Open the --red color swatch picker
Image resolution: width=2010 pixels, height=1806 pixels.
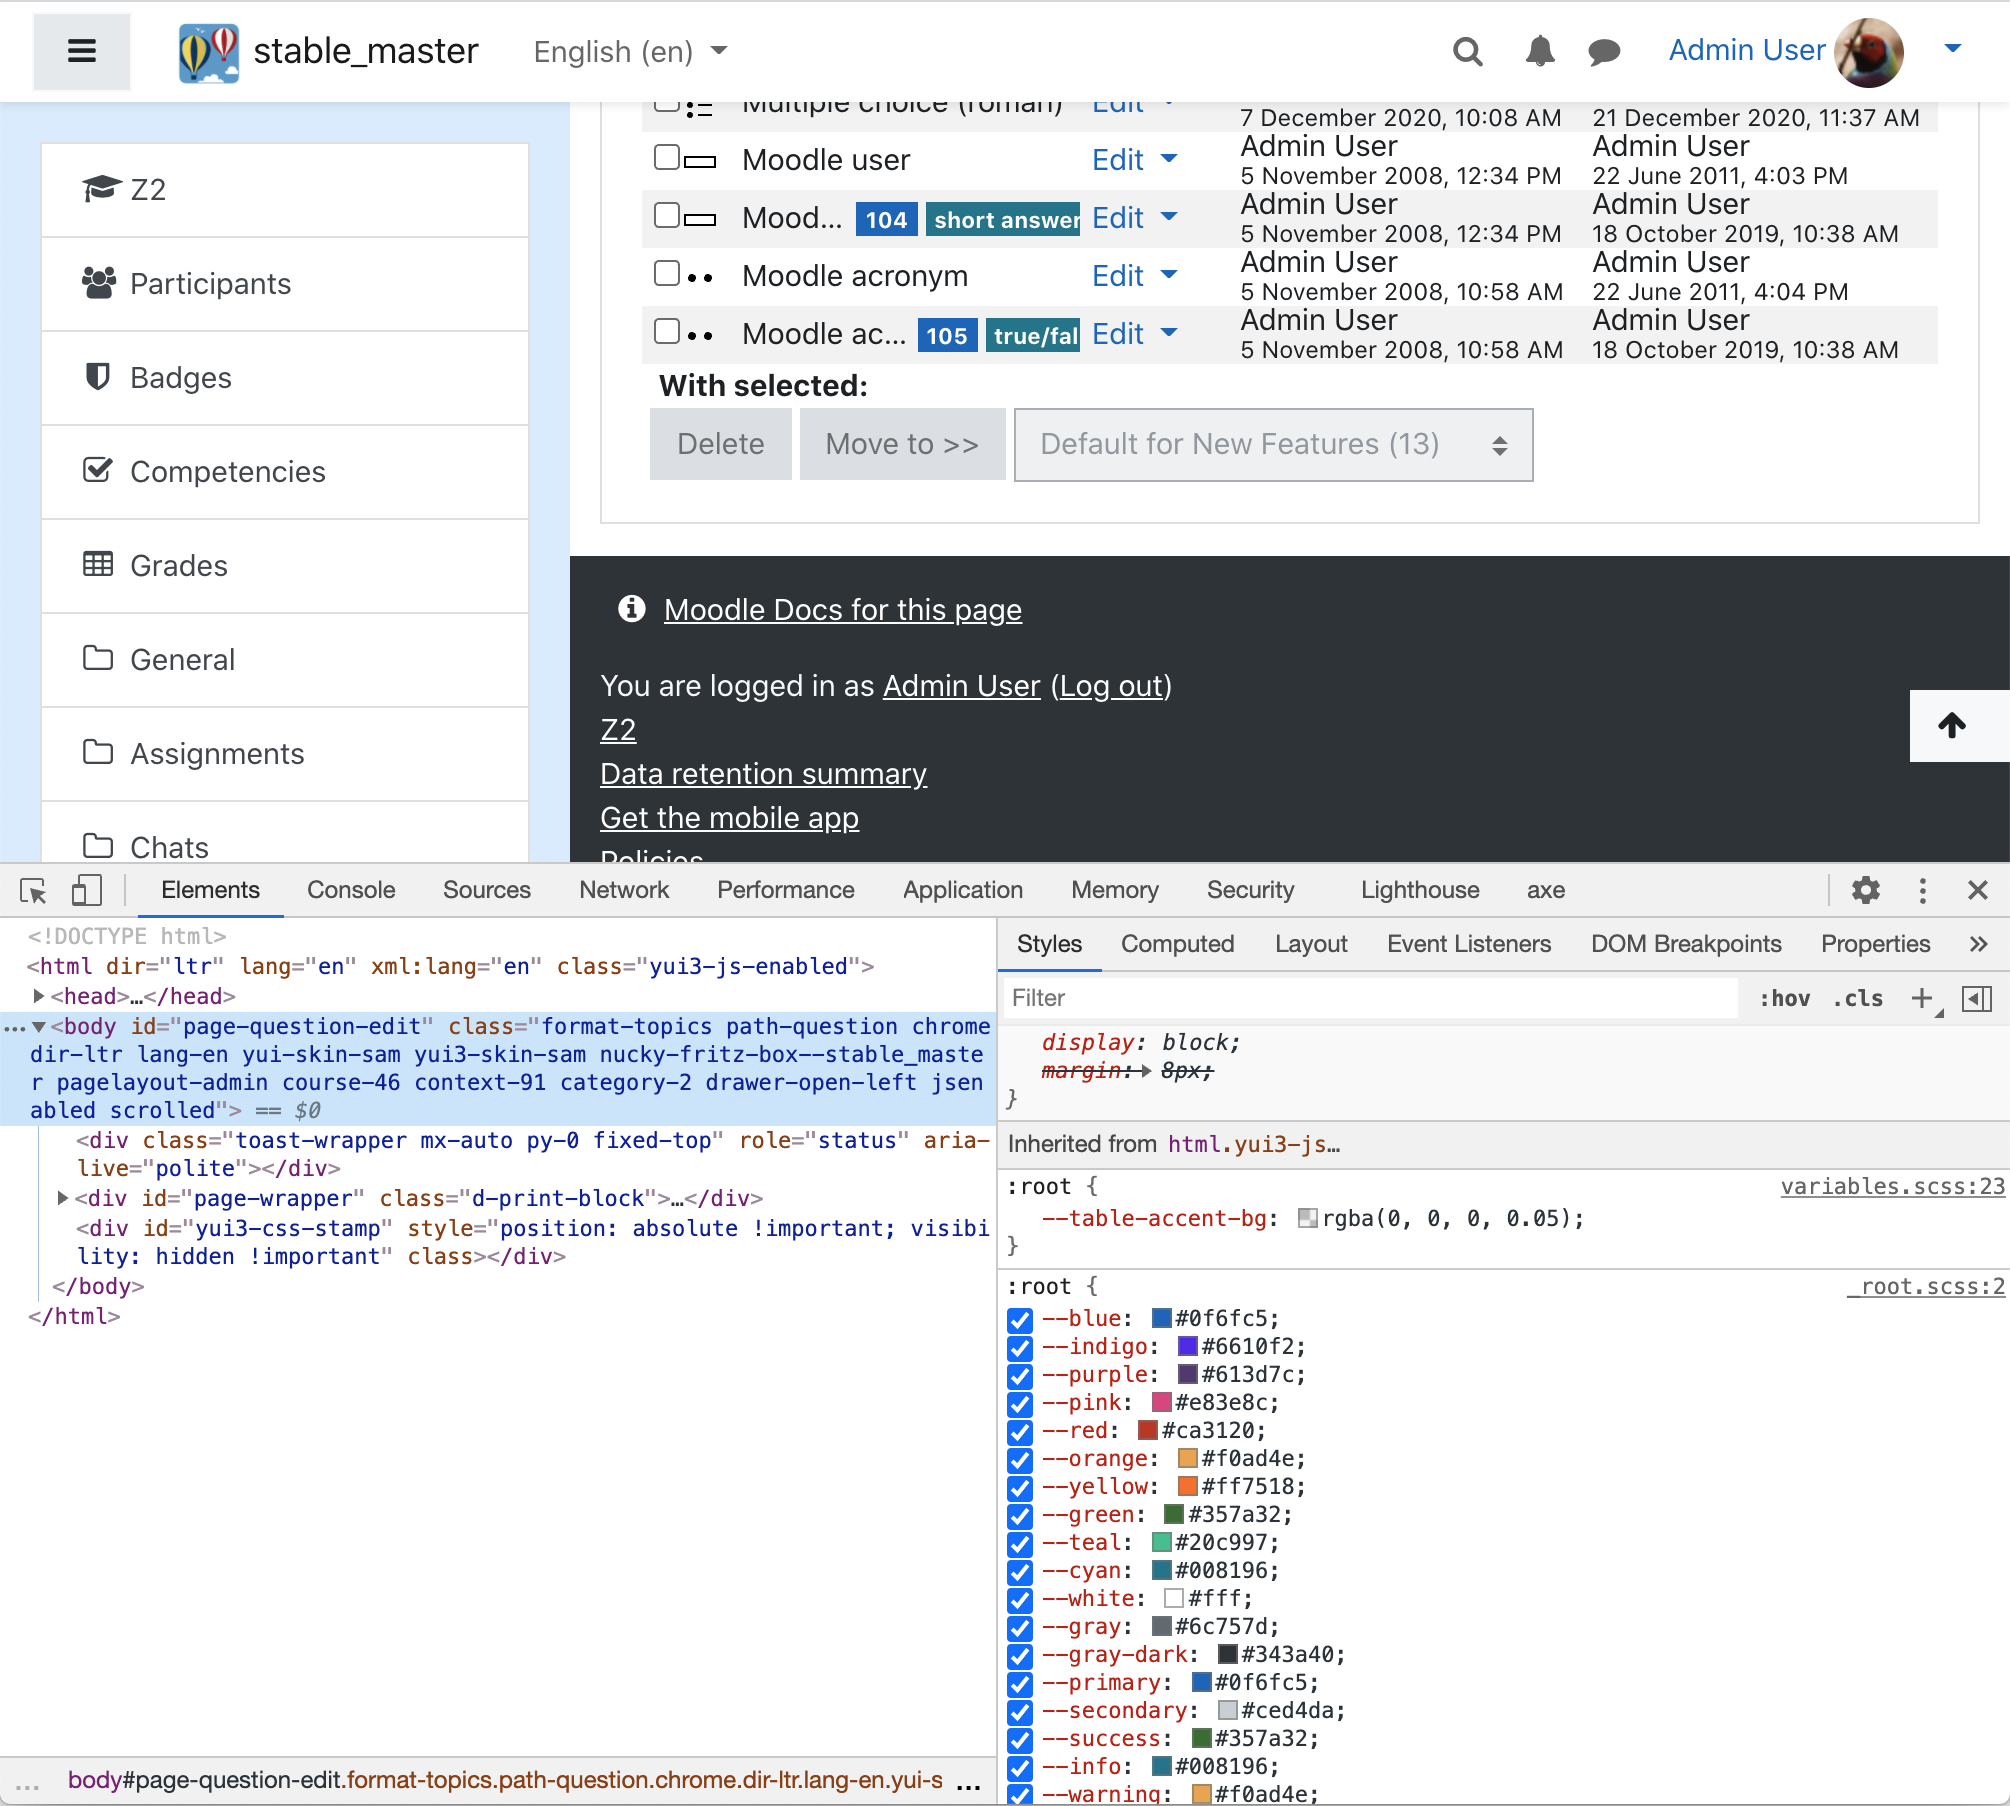pyautogui.click(x=1147, y=1430)
